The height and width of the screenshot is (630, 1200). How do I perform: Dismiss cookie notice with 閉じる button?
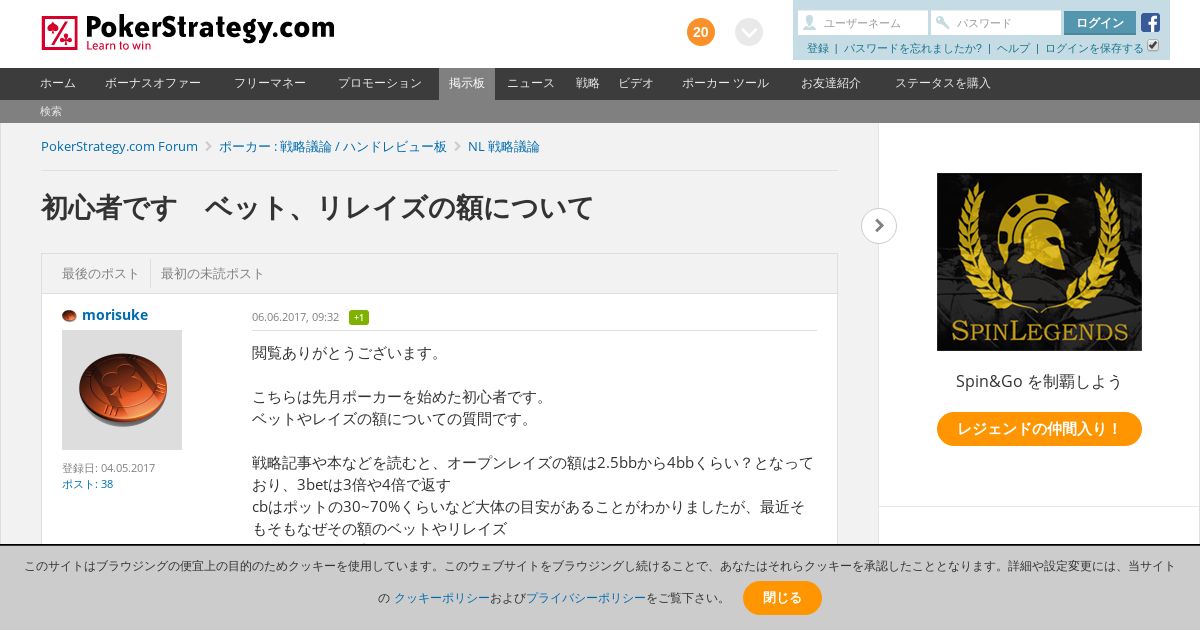pyautogui.click(x=782, y=598)
